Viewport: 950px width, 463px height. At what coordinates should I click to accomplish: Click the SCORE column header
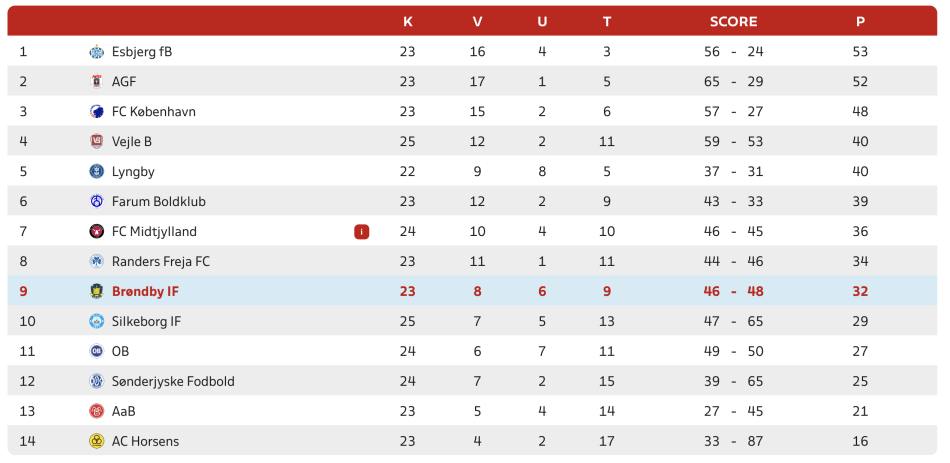[734, 22]
